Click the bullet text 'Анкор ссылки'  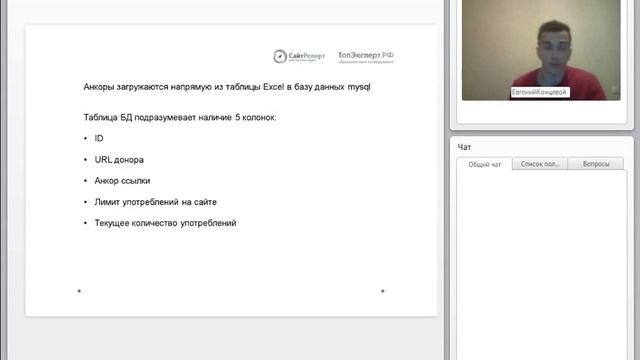click(122, 181)
